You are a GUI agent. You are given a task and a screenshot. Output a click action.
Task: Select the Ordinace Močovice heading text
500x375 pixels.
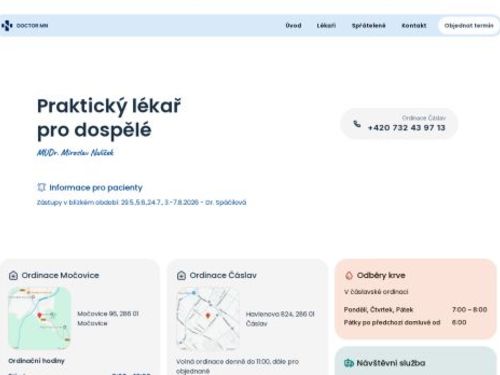[x=60, y=275]
